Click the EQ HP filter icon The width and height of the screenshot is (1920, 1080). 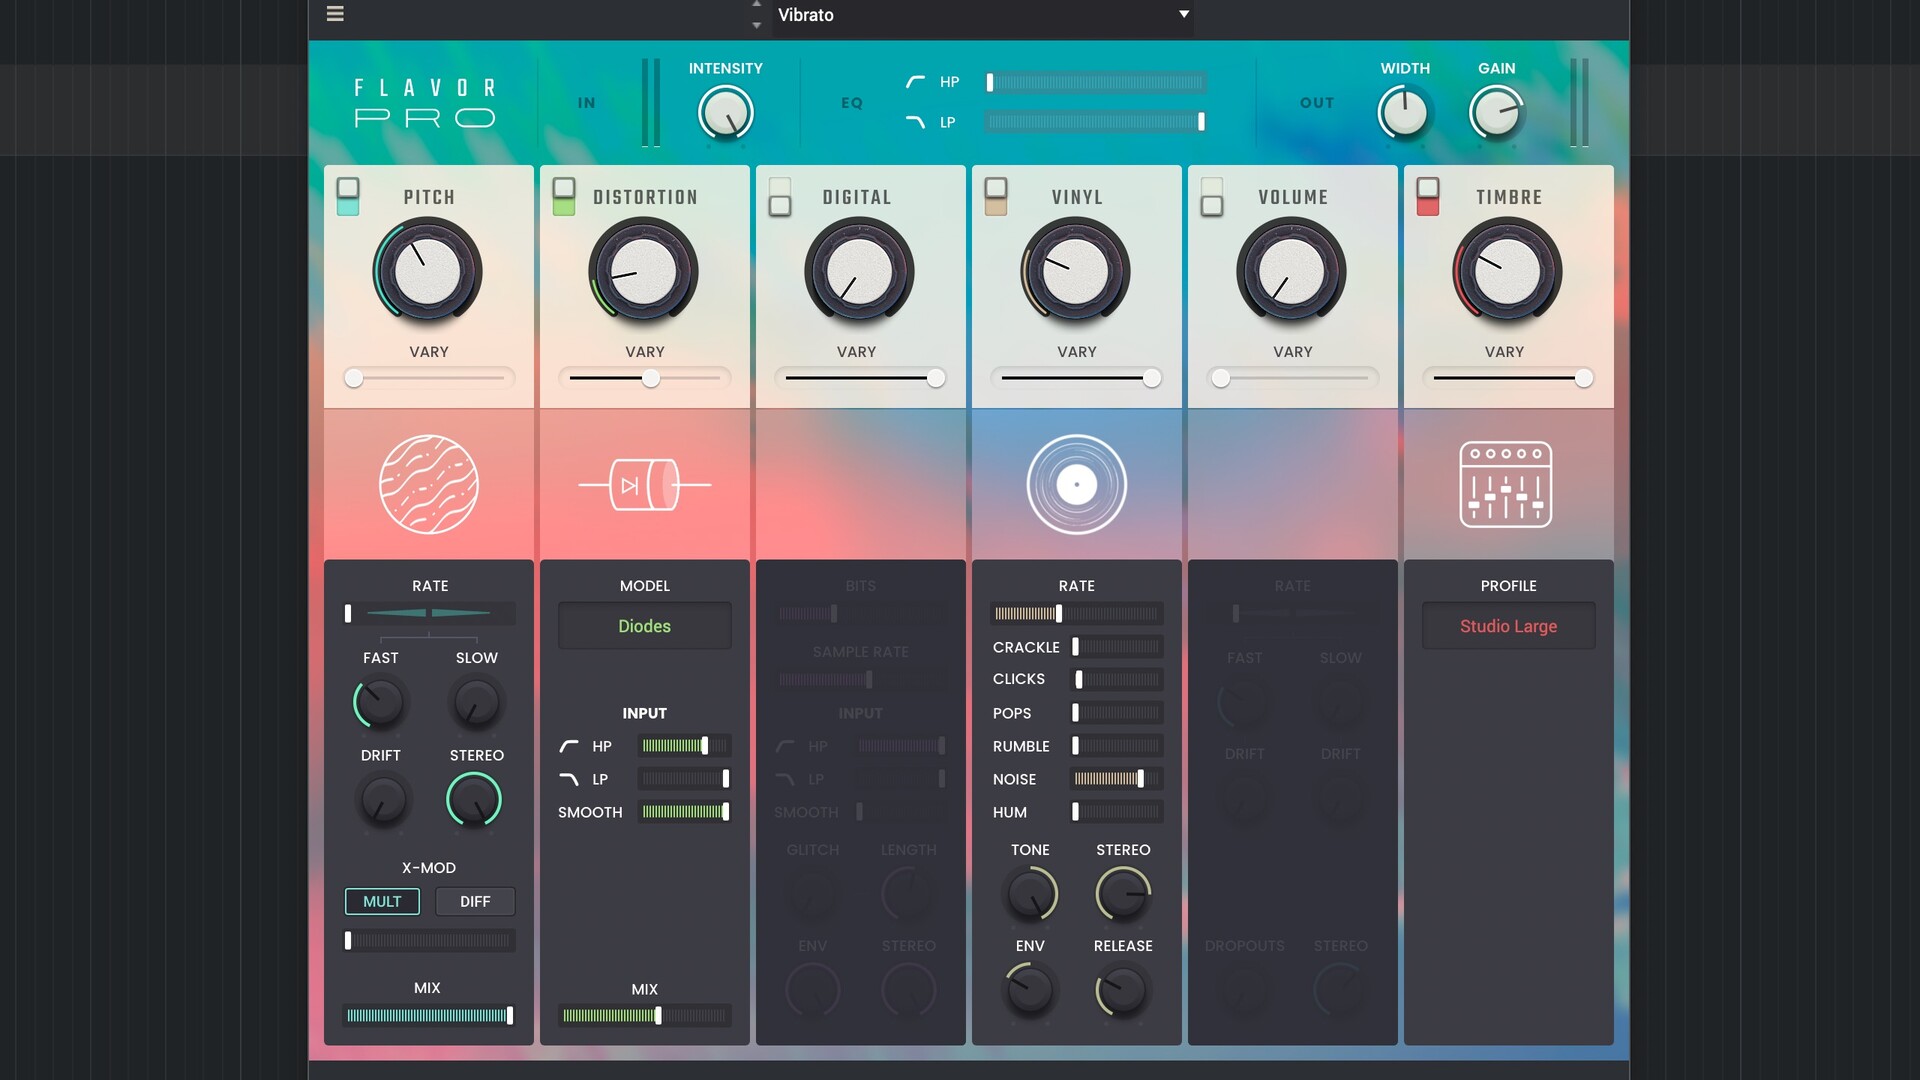click(915, 82)
